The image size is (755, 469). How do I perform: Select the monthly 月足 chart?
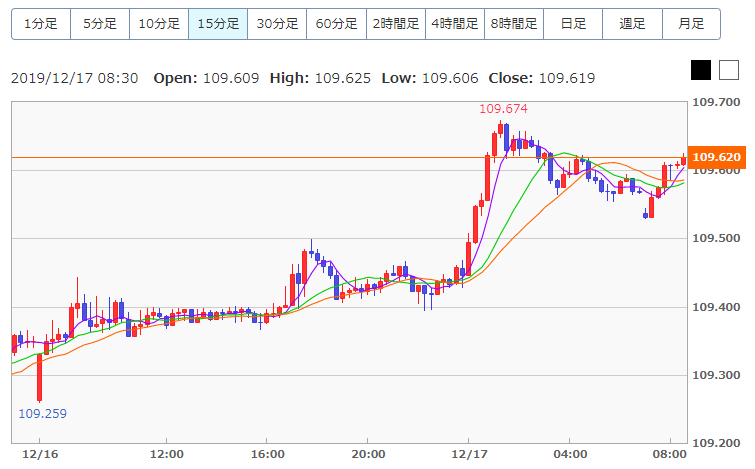691,24
